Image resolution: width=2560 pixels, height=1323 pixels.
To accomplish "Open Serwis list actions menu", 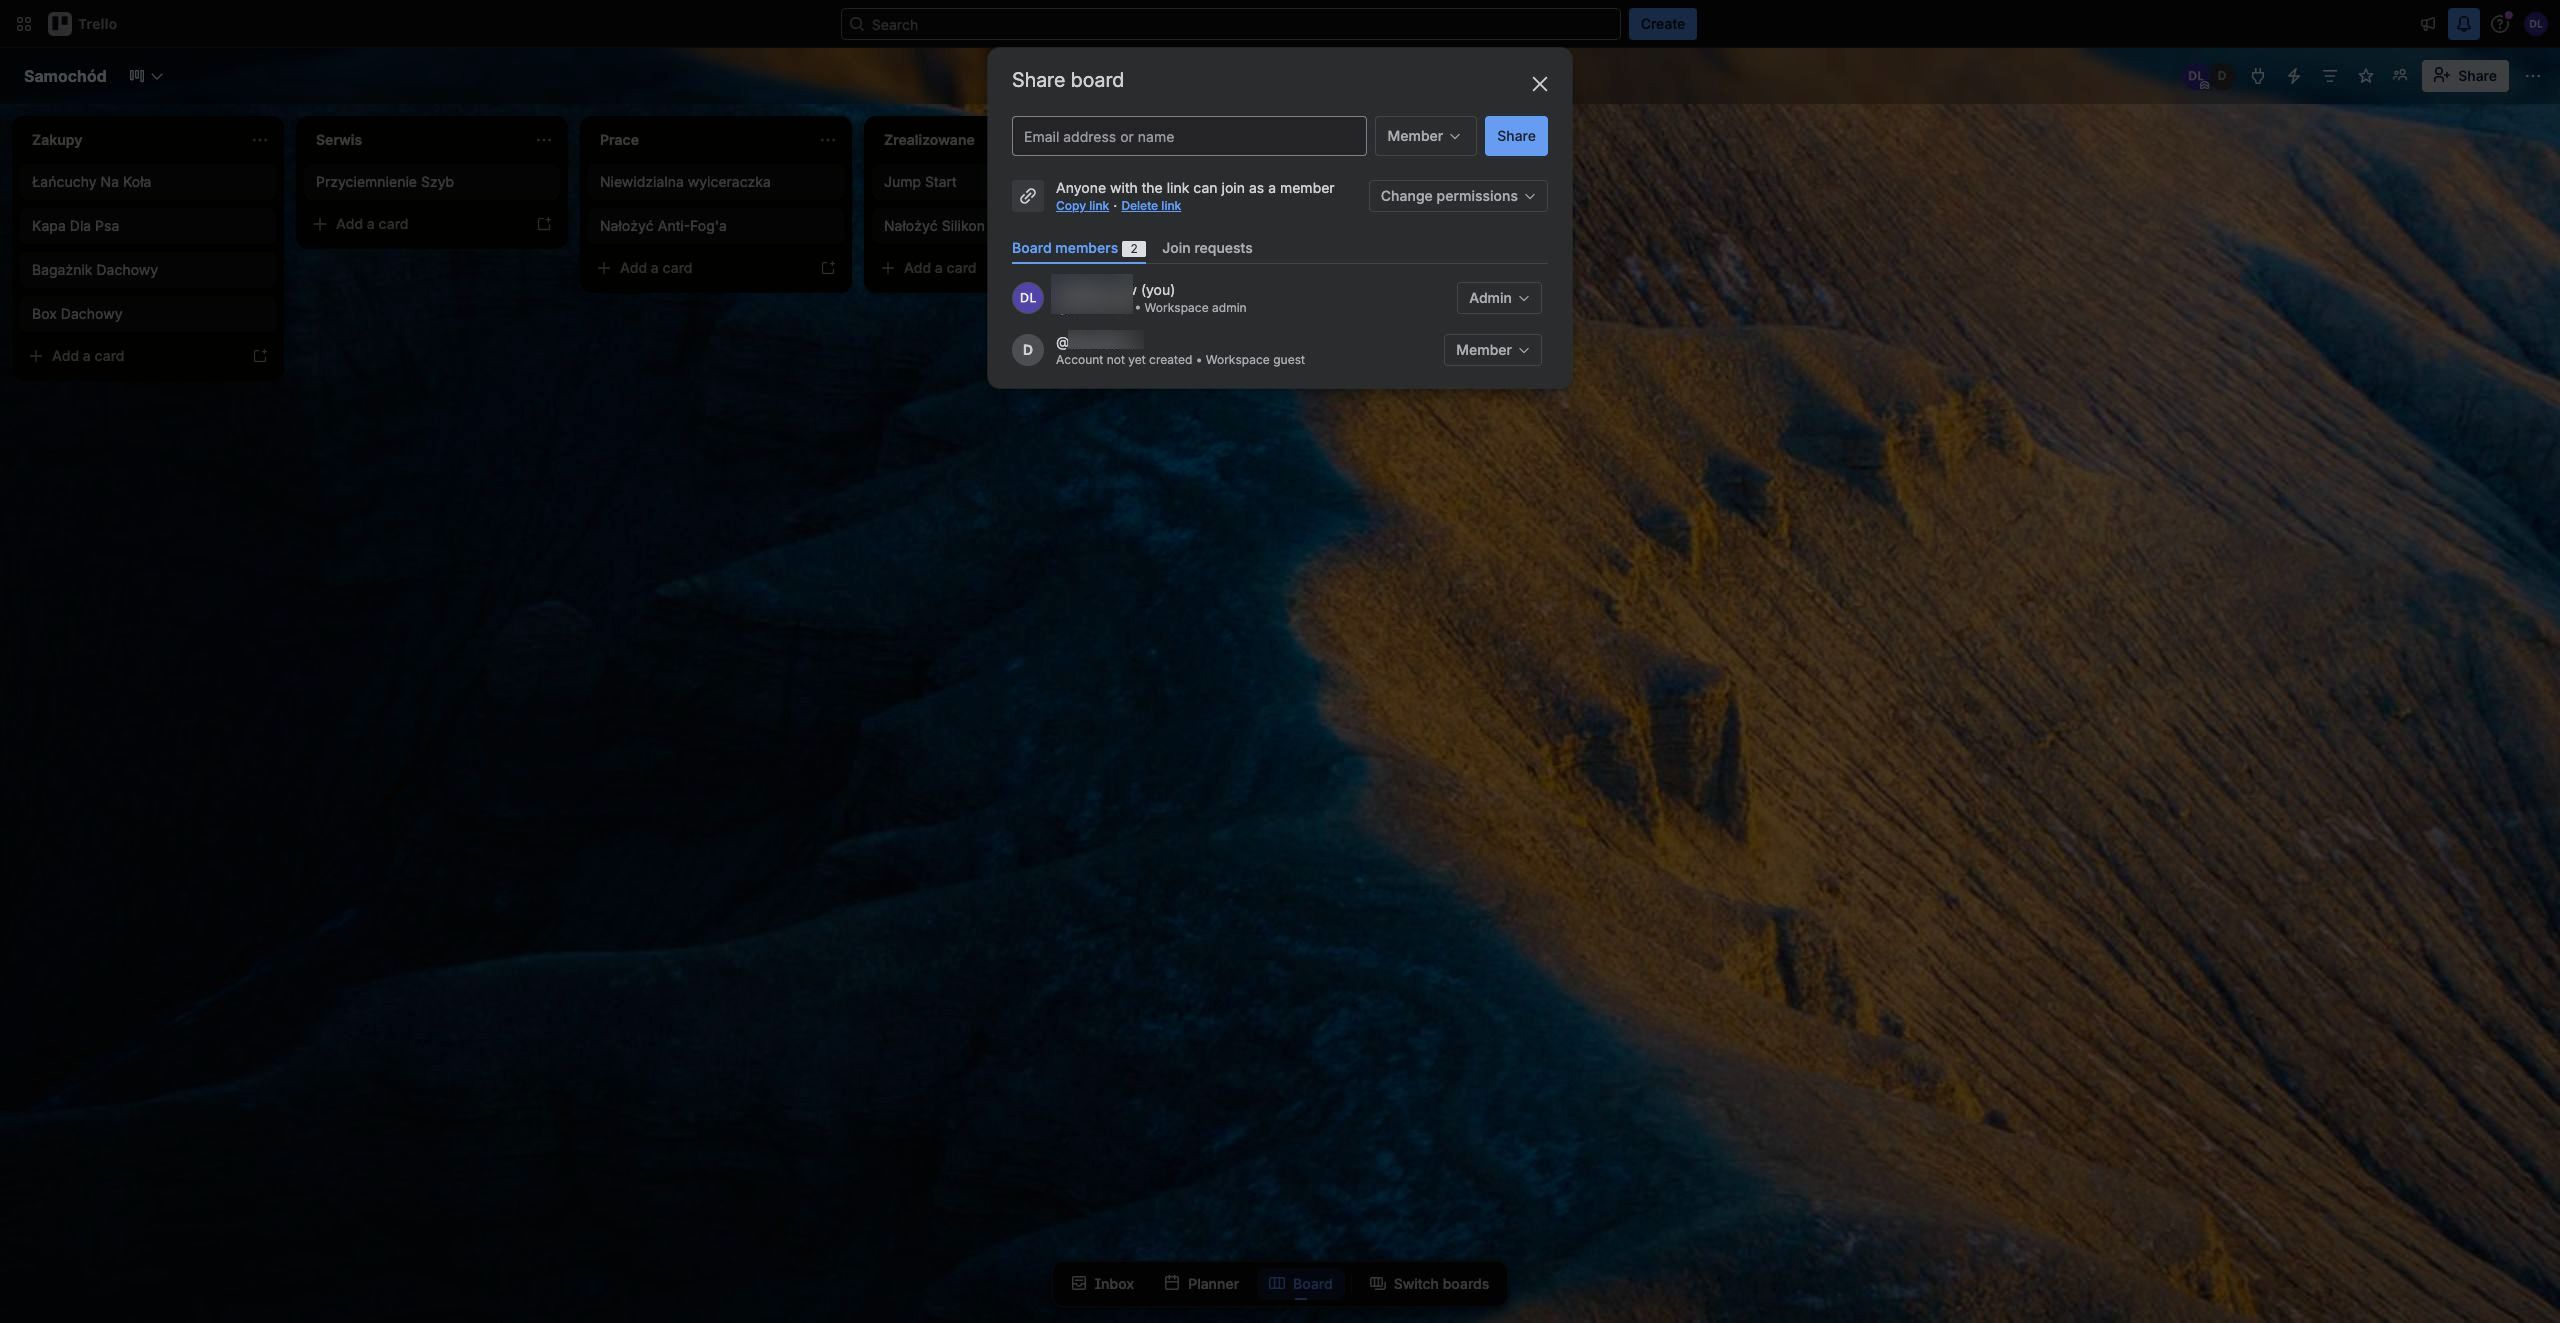I will [x=544, y=140].
